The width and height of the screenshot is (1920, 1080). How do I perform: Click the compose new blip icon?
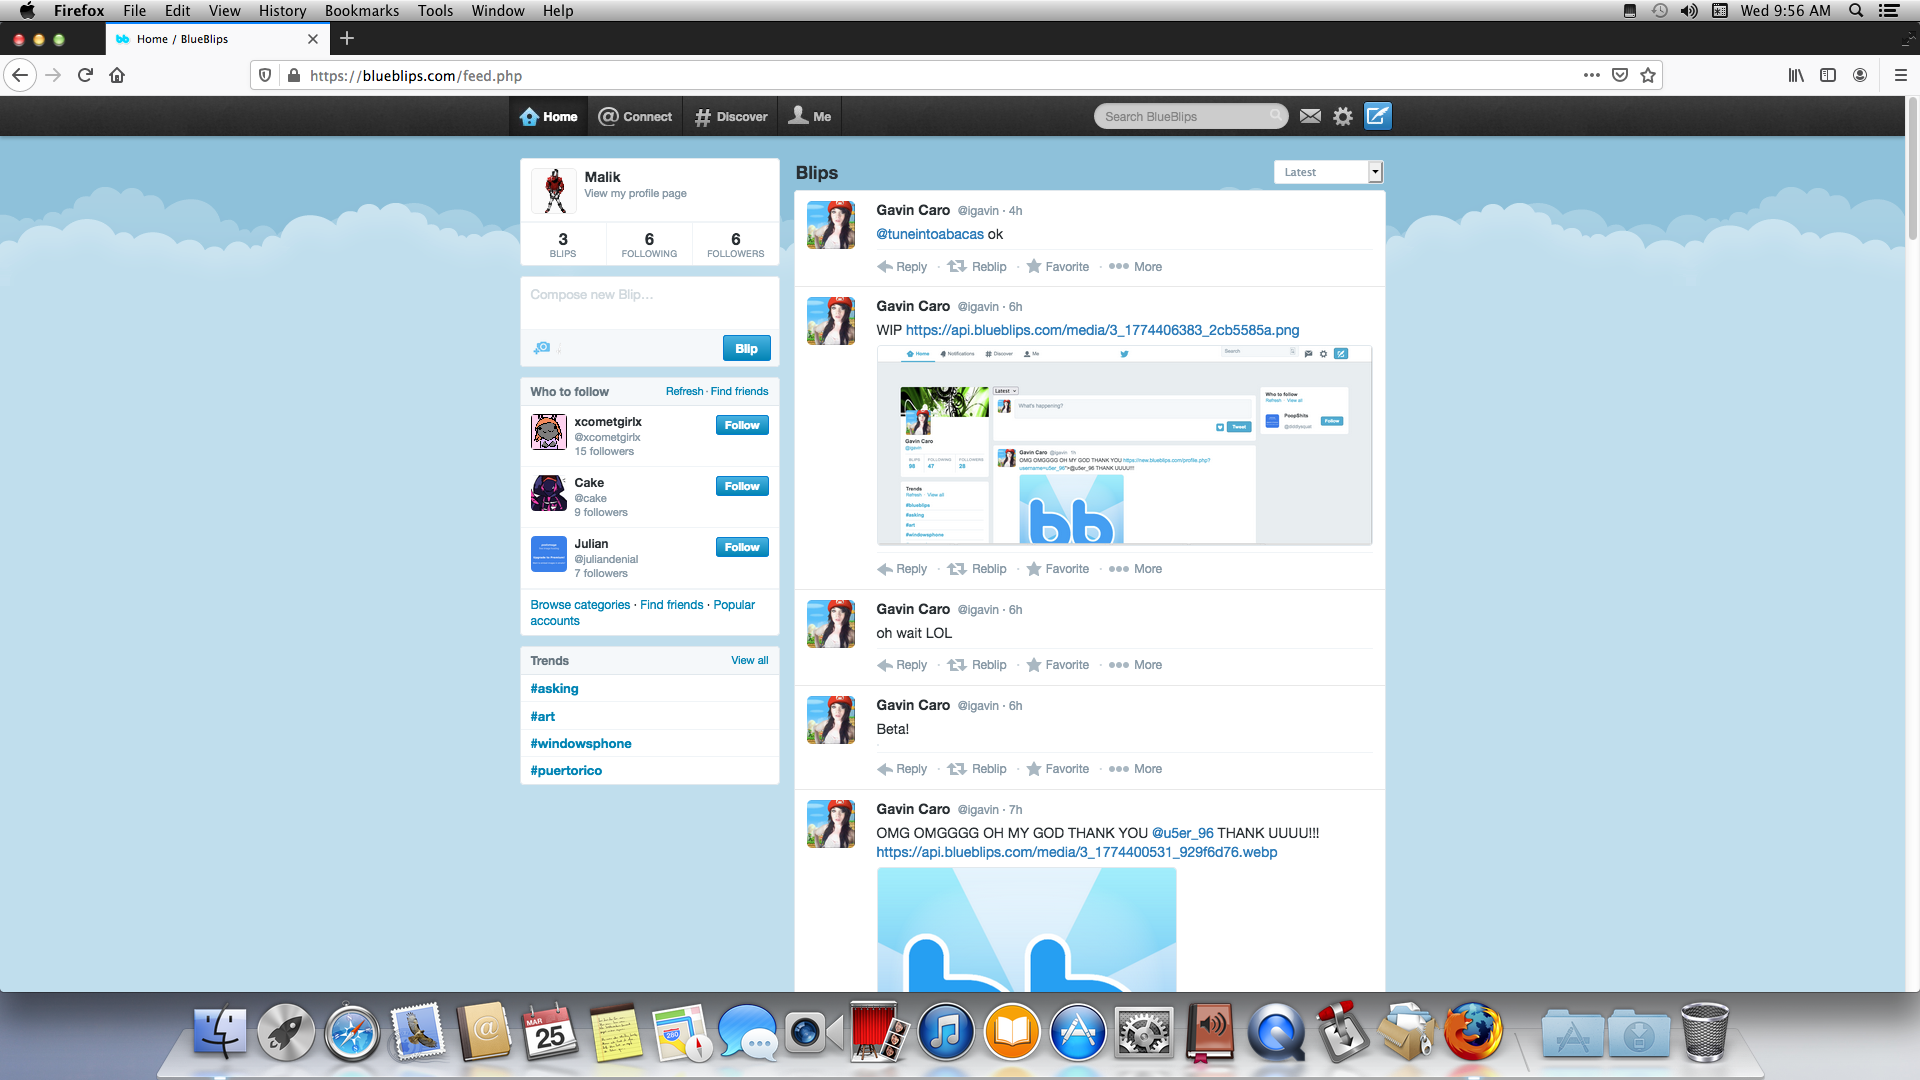(1377, 116)
